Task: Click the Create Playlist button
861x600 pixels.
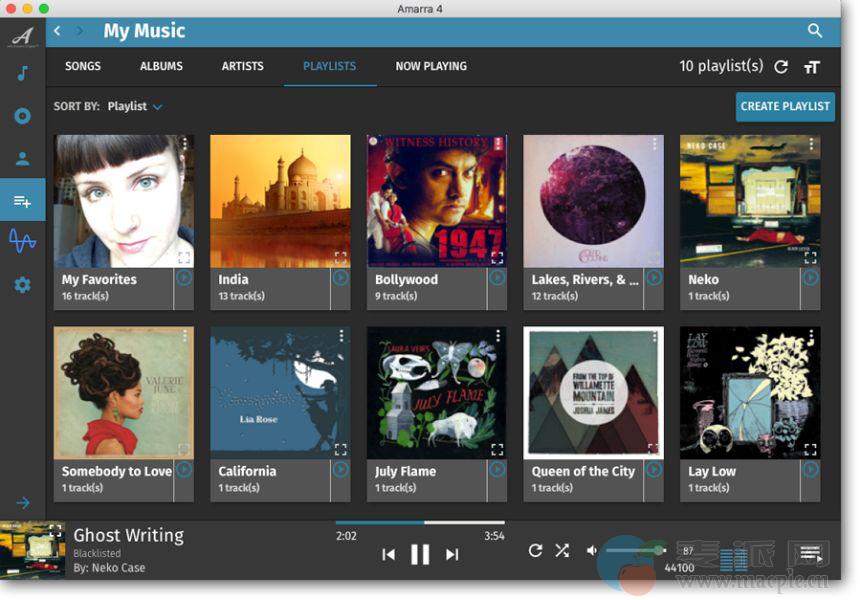Action: point(785,107)
